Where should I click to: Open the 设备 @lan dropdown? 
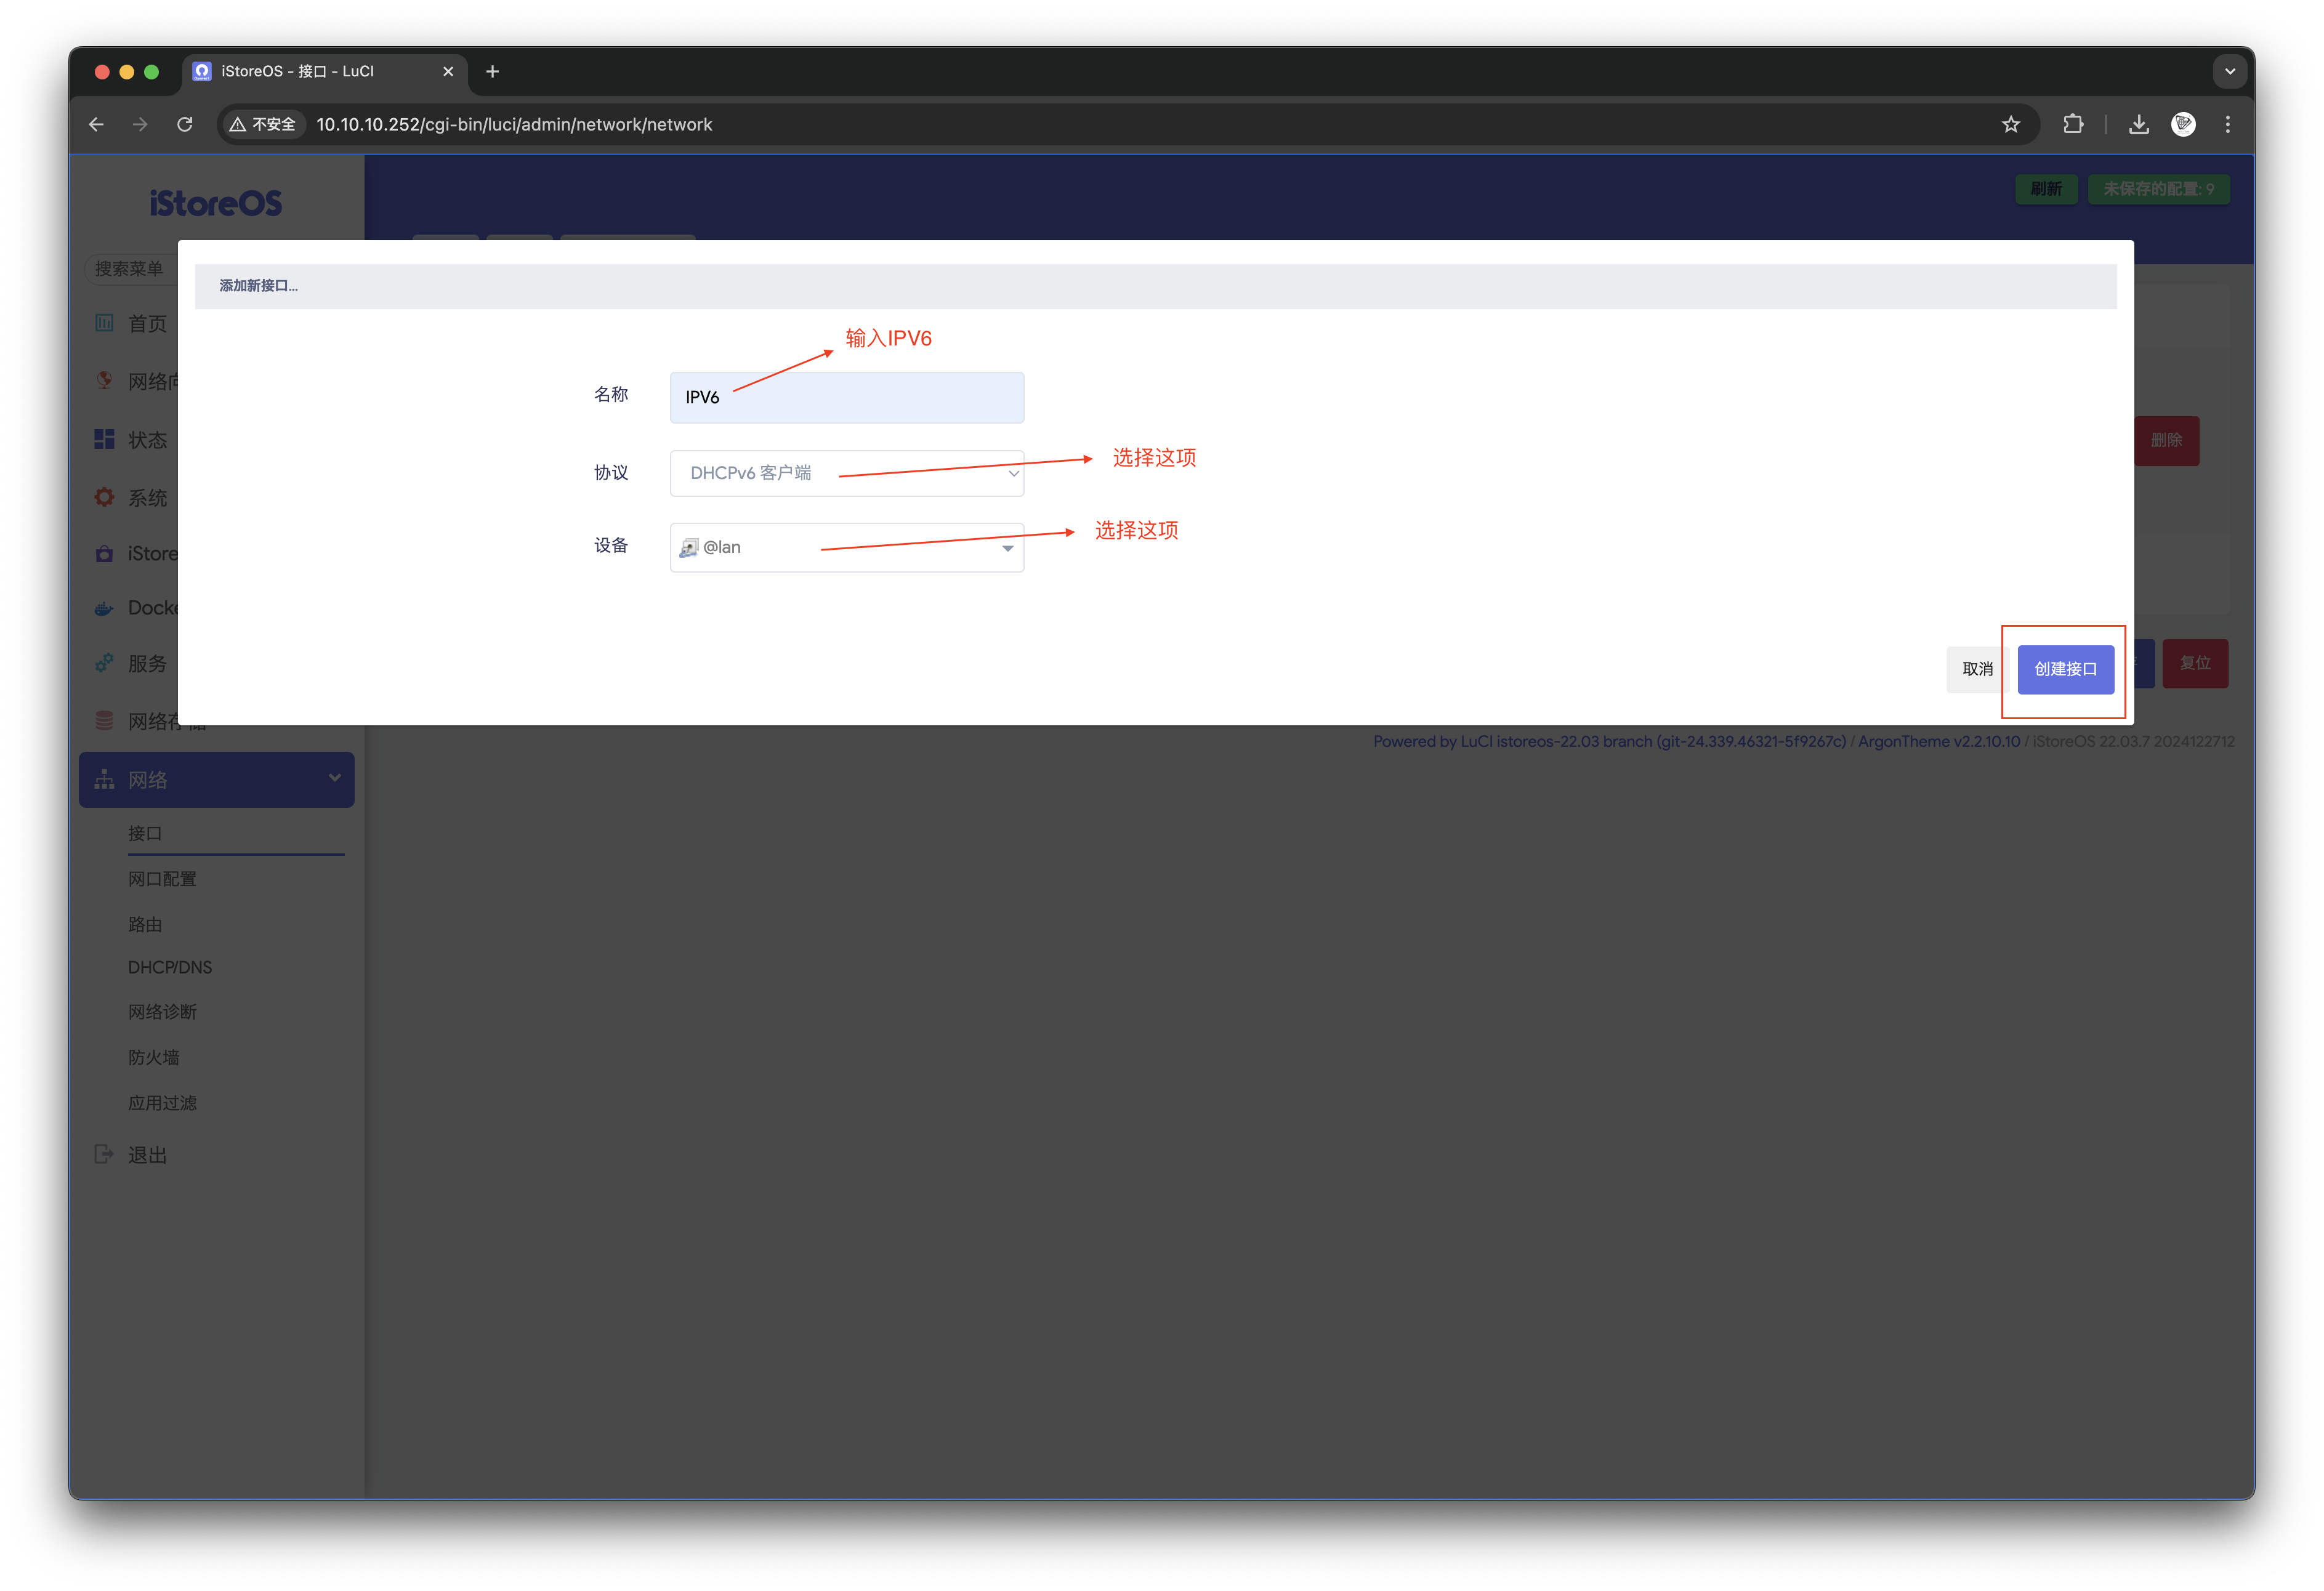pyautogui.click(x=846, y=547)
